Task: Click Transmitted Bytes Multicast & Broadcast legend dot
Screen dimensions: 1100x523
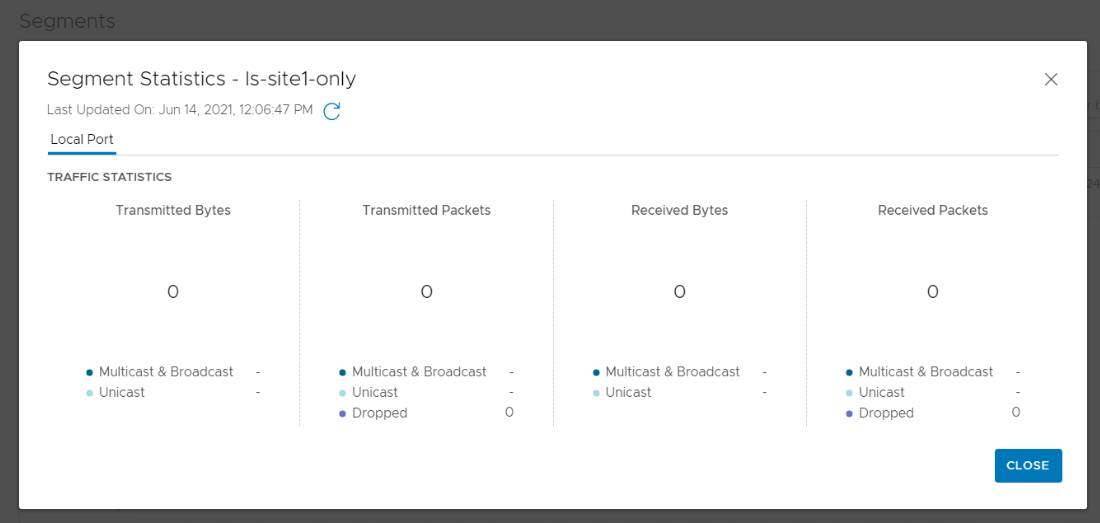Action: [x=90, y=372]
